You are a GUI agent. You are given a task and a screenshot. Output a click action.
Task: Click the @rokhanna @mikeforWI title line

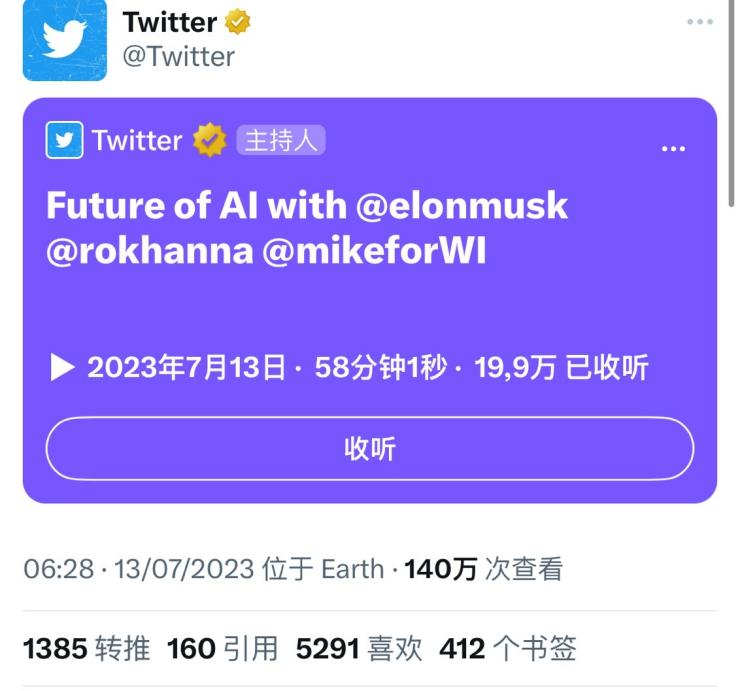click(266, 251)
